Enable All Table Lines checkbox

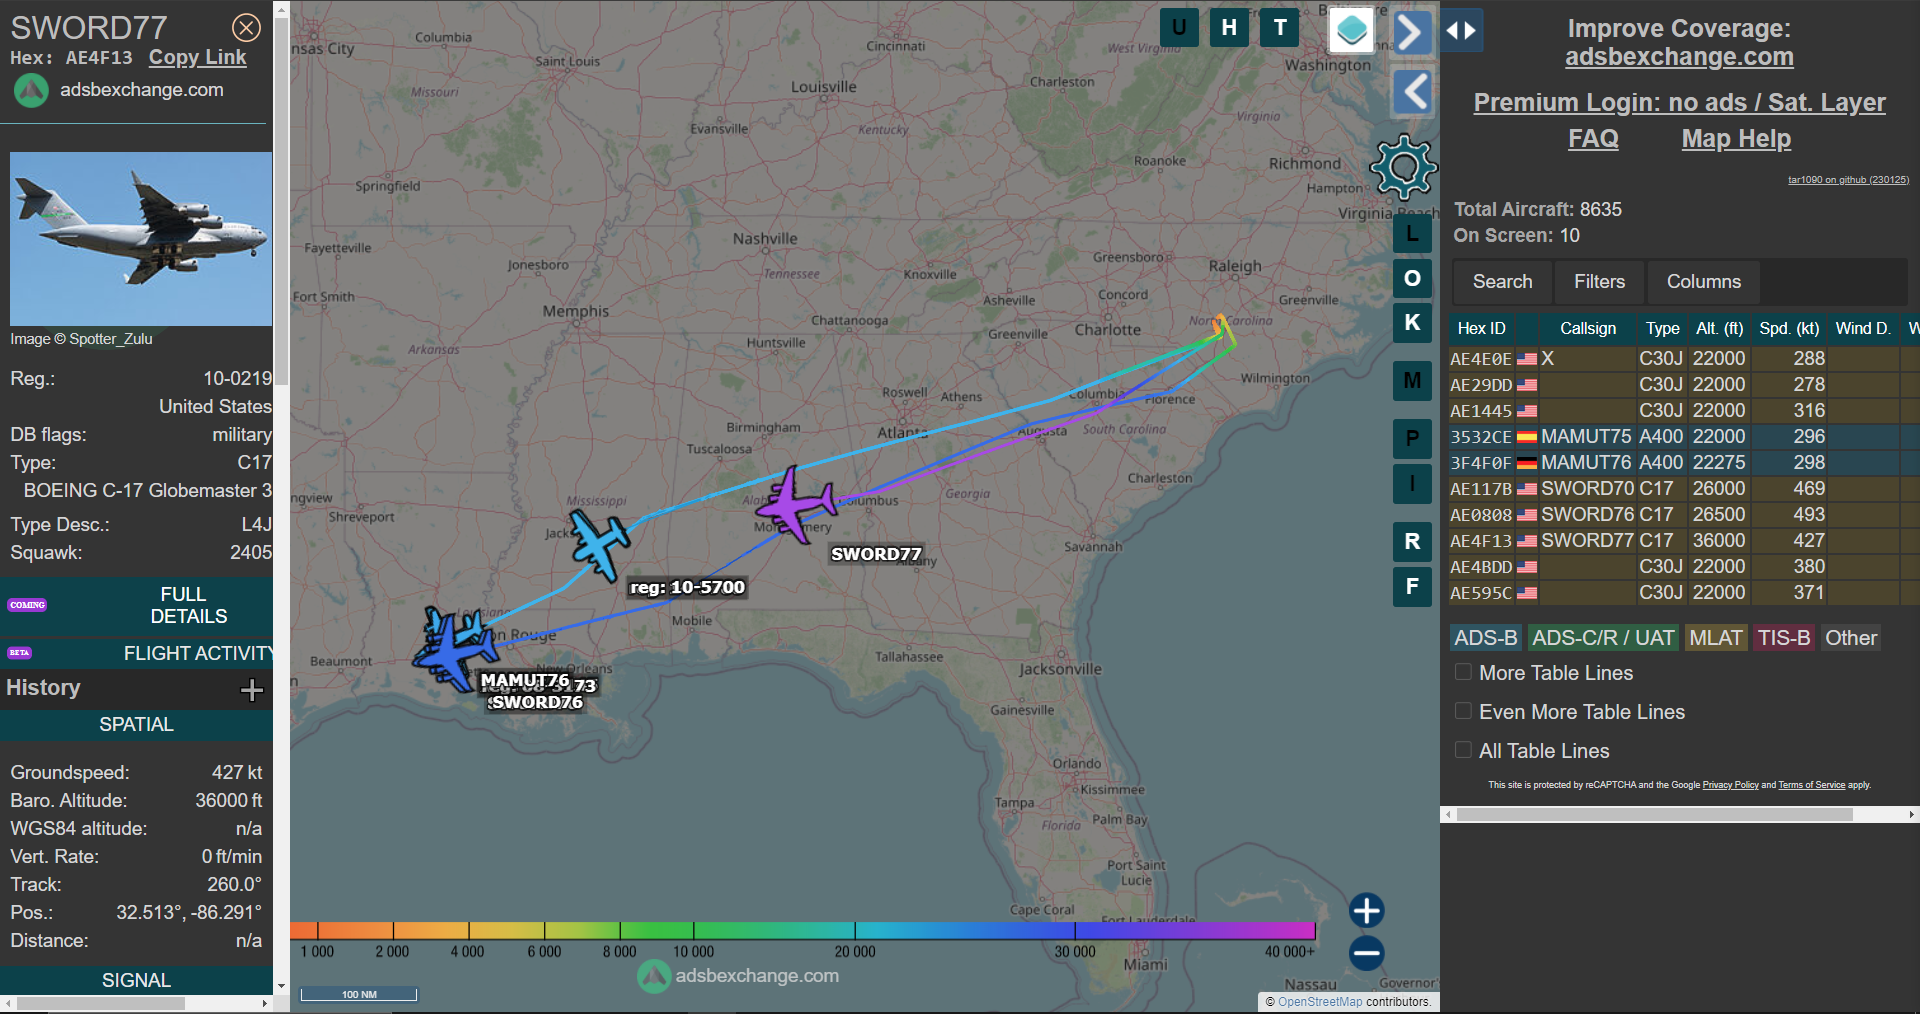tap(1463, 750)
